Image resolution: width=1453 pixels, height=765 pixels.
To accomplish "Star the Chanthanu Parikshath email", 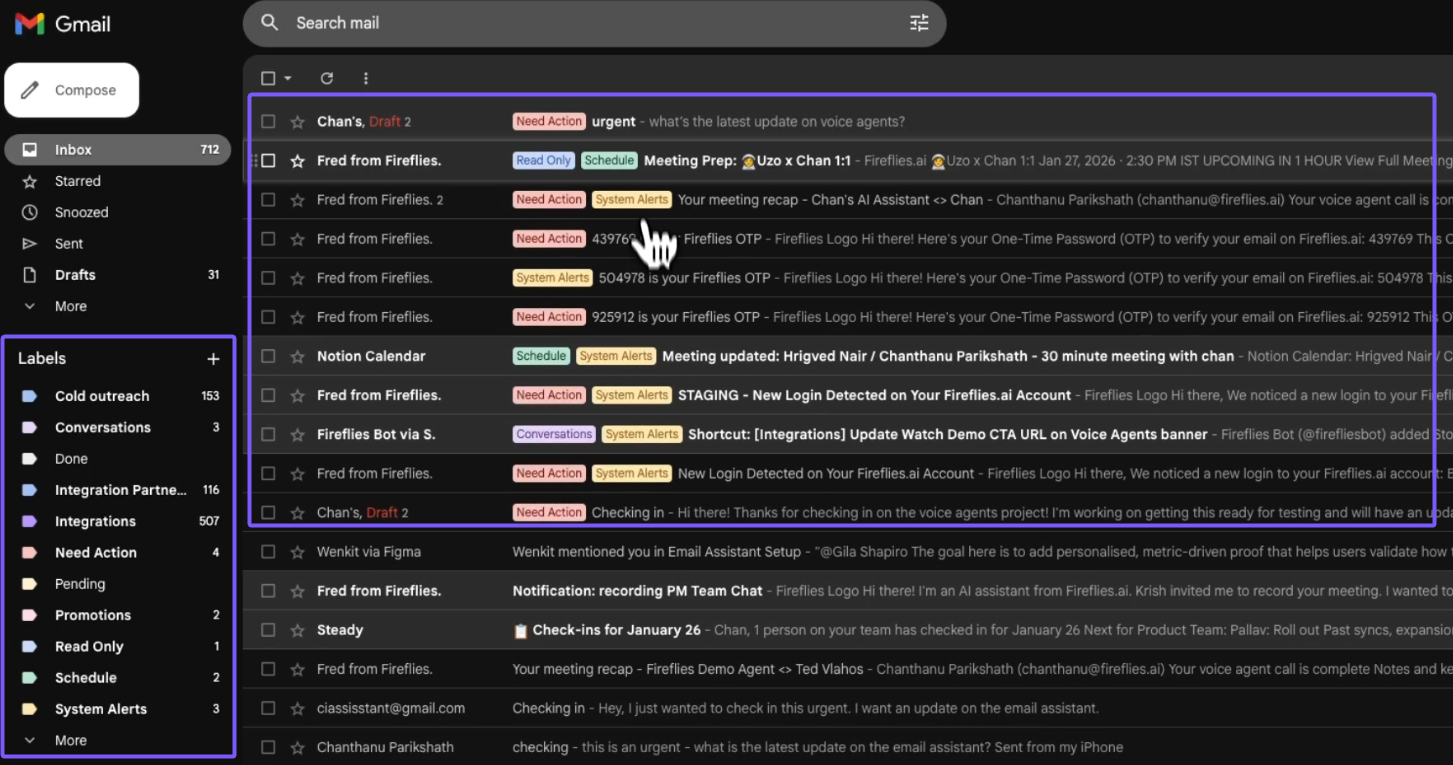I will click(x=297, y=747).
